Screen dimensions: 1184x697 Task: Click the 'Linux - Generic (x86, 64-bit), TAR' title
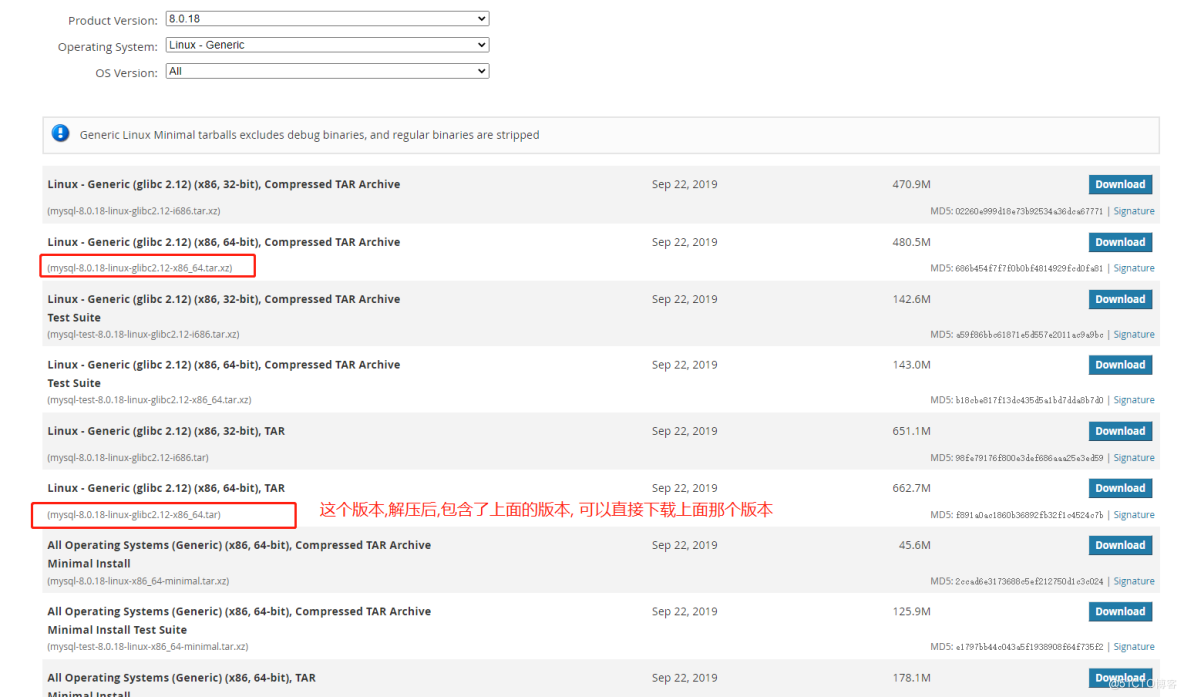tap(166, 488)
